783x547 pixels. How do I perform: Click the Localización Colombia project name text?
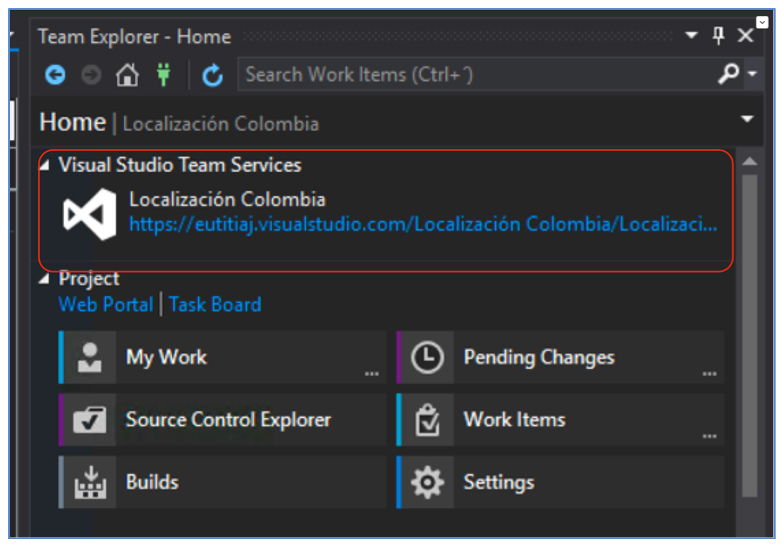coord(227,199)
